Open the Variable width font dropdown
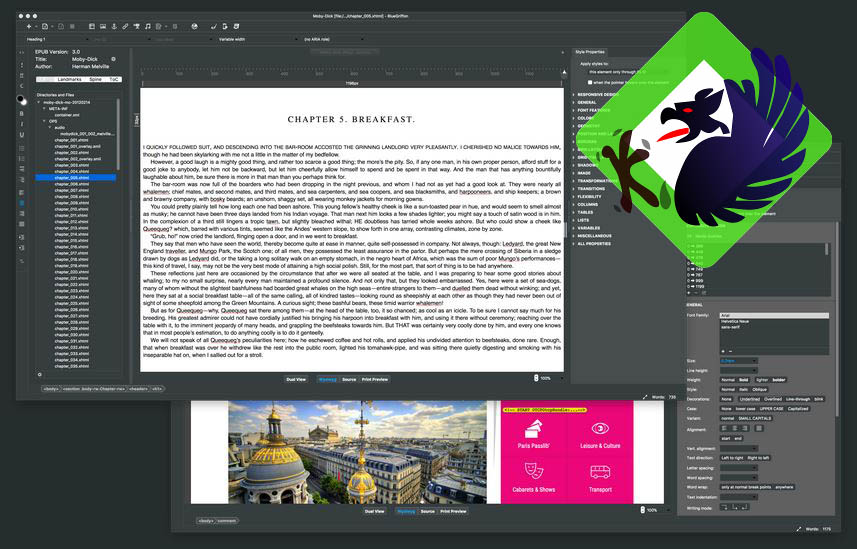The height and width of the screenshot is (549, 857). coord(259,39)
